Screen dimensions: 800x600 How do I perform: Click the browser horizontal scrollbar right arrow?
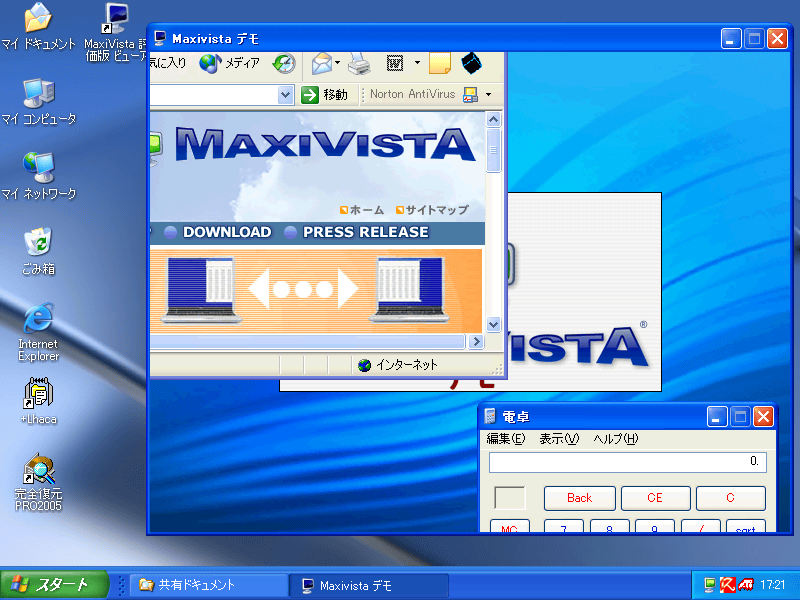pyautogui.click(x=476, y=341)
